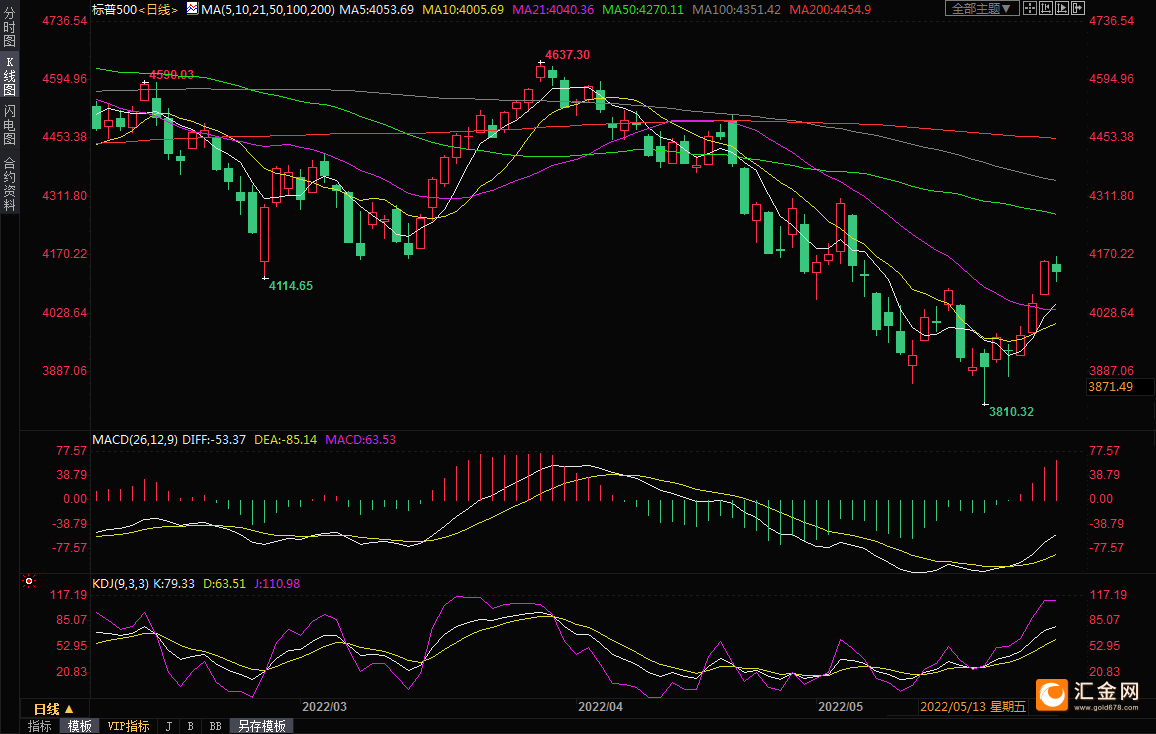Toggle the BB indicator button
Image resolution: width=1156 pixels, height=734 pixels.
click(215, 726)
